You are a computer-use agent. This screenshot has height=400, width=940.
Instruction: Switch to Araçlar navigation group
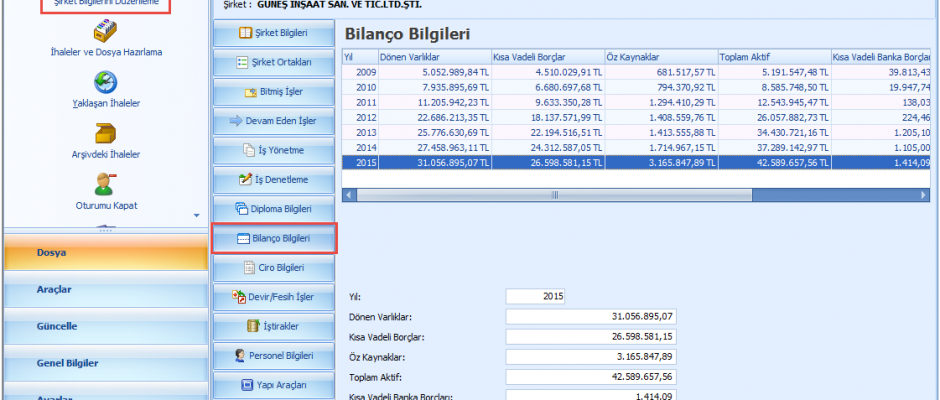(104, 290)
